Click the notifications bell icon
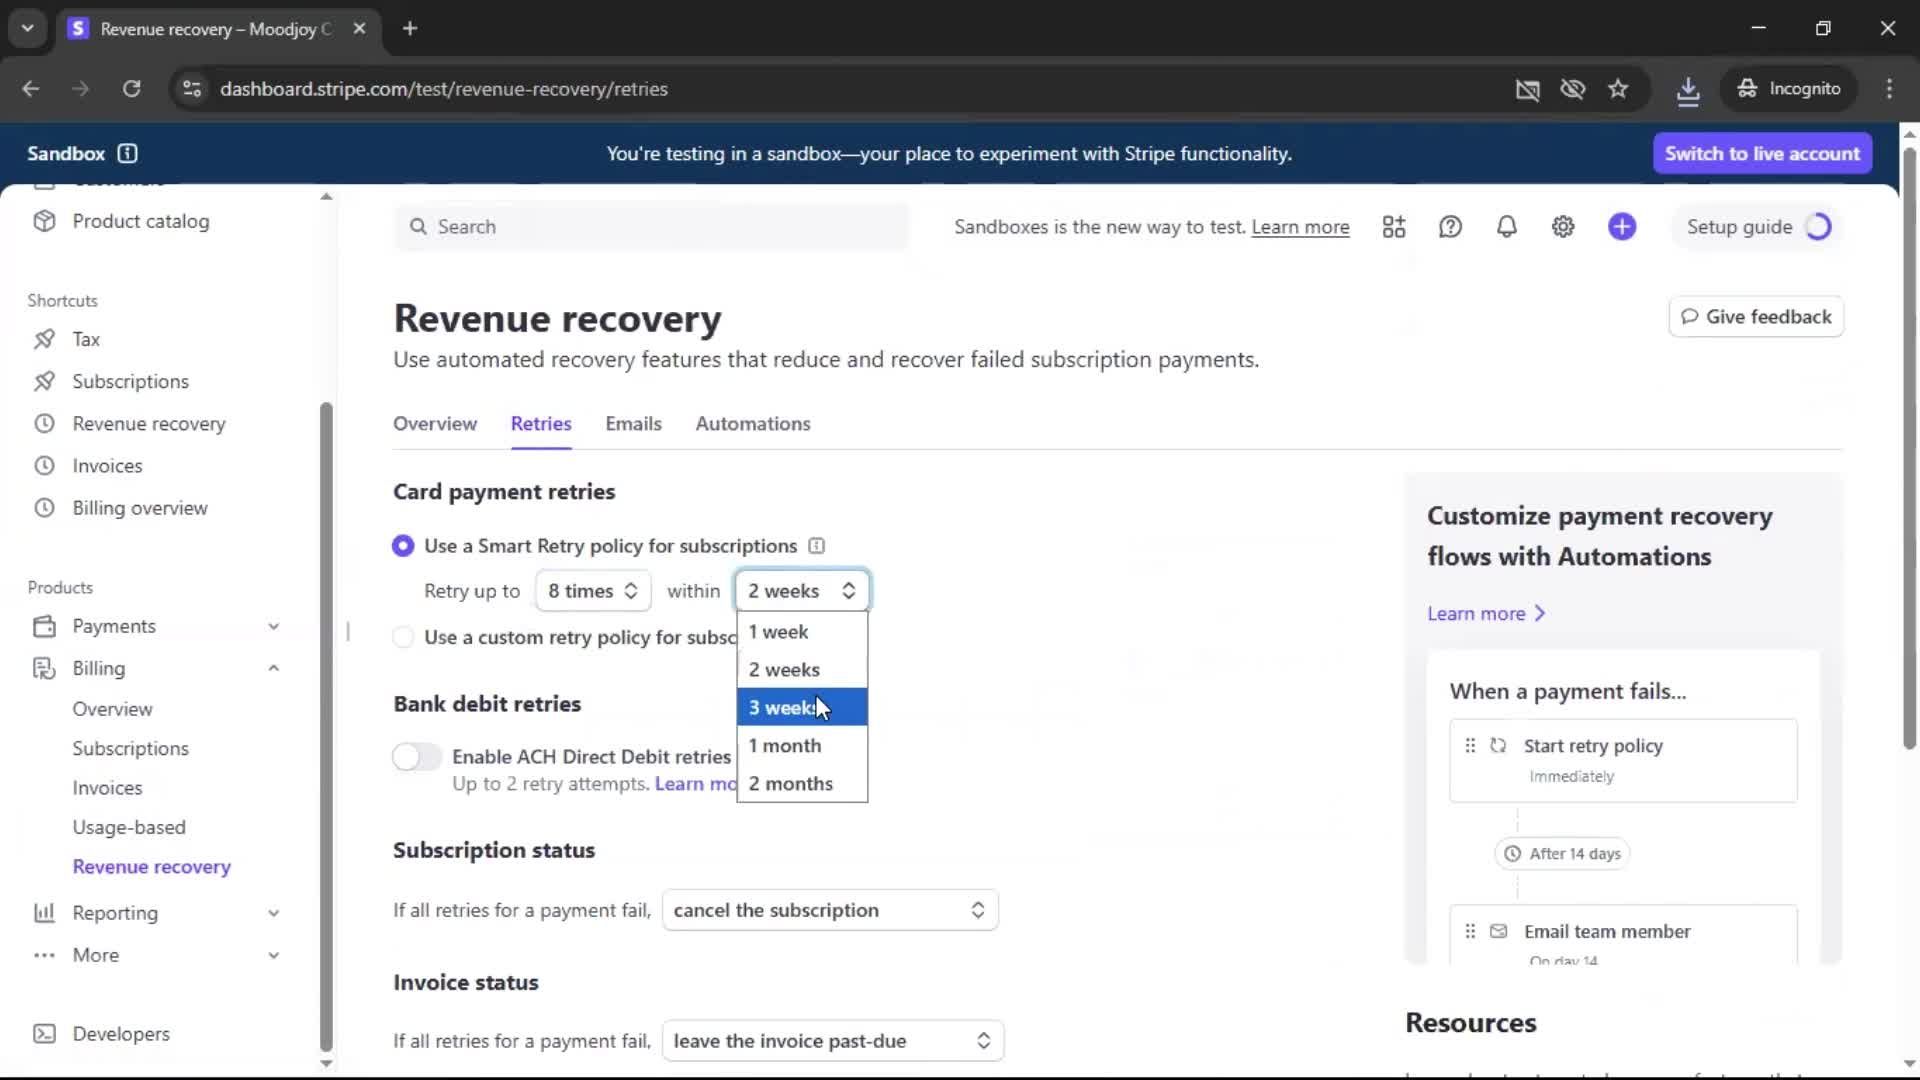 1506,227
